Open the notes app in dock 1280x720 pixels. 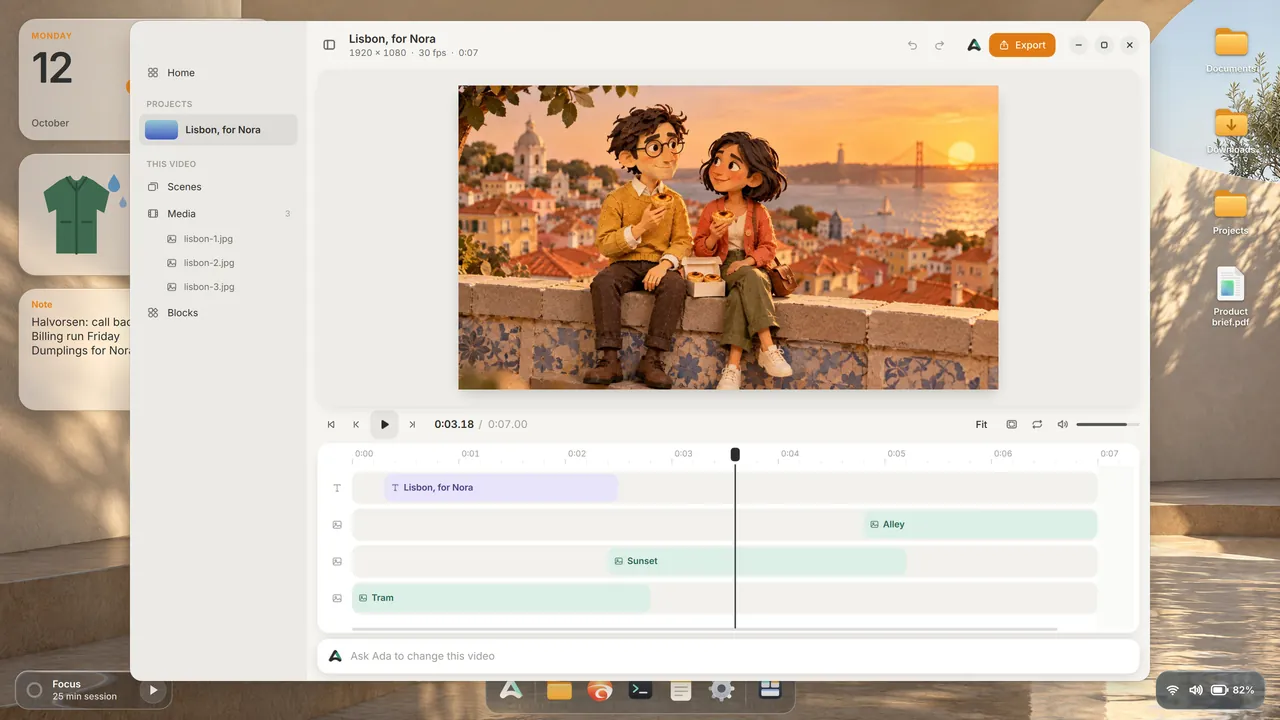[x=681, y=690]
